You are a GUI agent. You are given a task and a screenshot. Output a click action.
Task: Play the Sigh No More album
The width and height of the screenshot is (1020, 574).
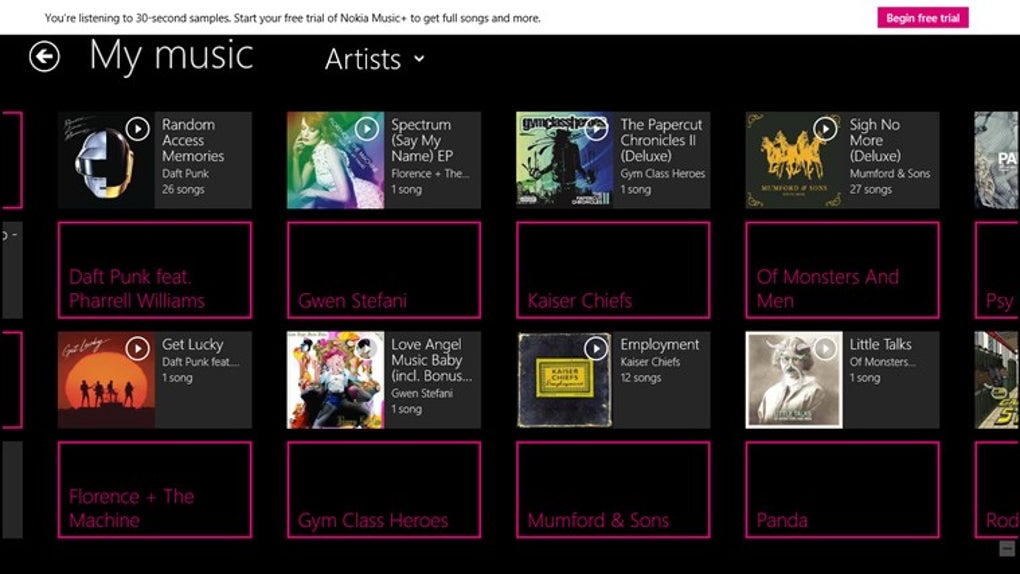click(825, 128)
